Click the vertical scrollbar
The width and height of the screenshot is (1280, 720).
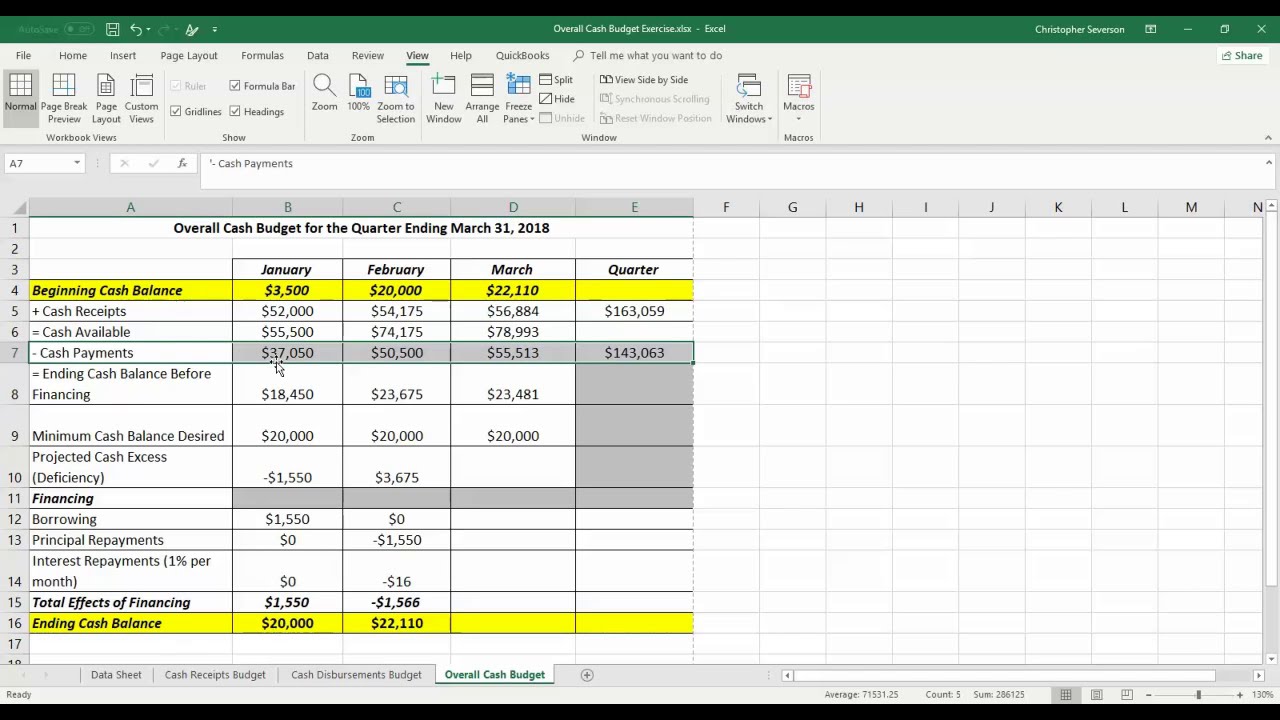(x=1271, y=400)
